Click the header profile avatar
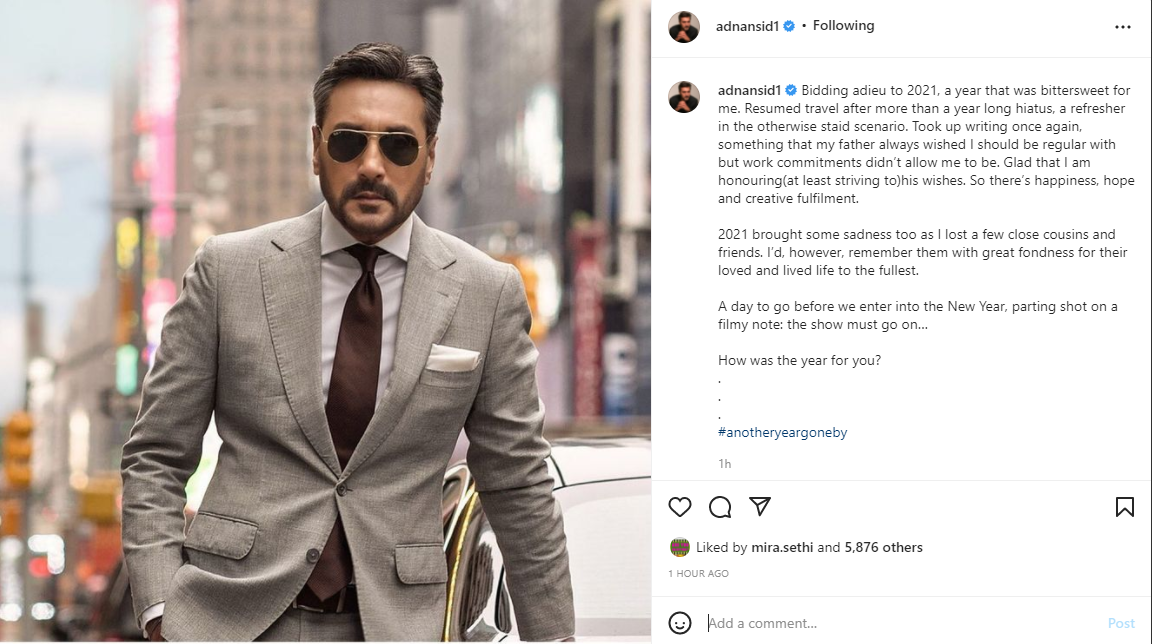 pyautogui.click(x=684, y=27)
